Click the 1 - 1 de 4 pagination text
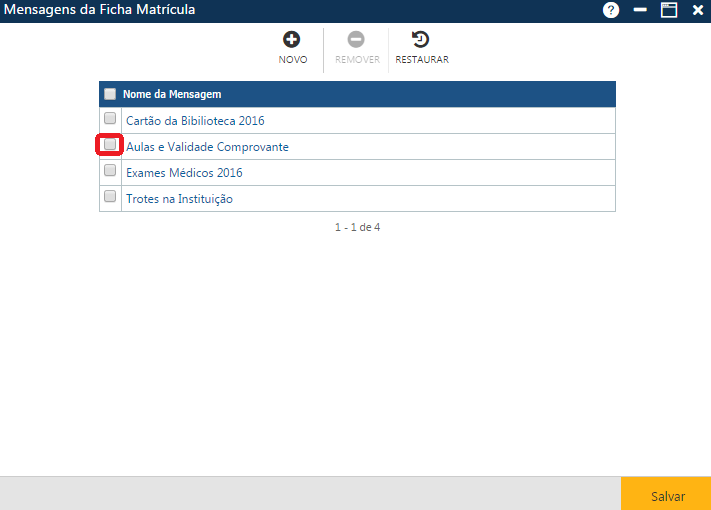The width and height of the screenshot is (711, 510). [x=357, y=227]
